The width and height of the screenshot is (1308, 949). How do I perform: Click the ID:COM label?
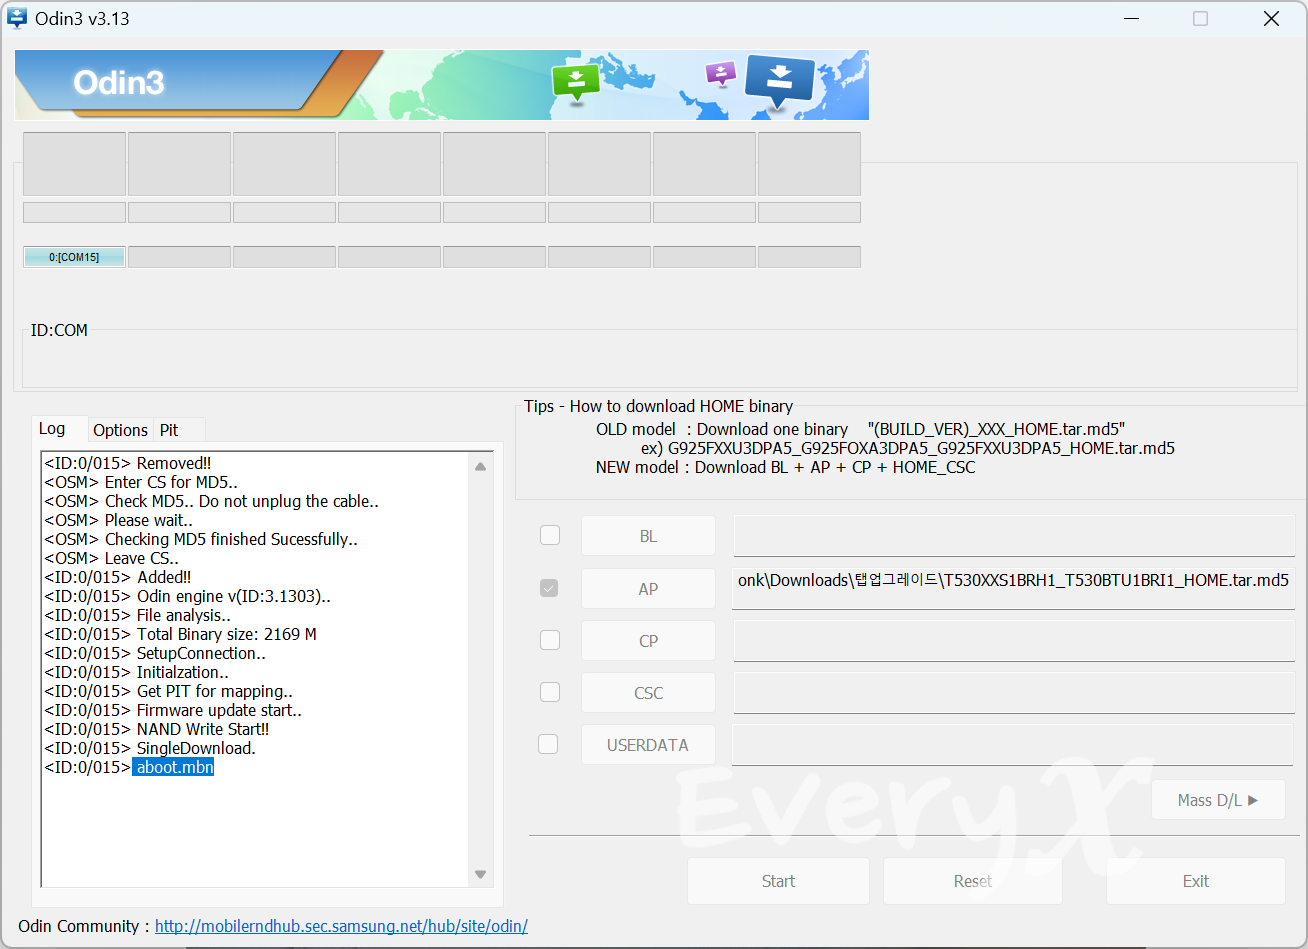coord(59,330)
